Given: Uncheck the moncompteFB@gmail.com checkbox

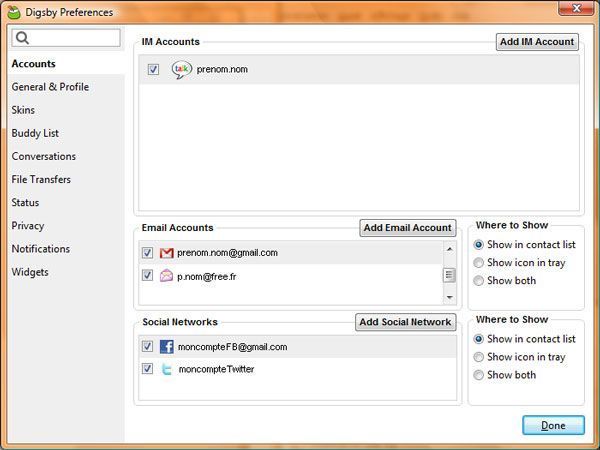Looking at the screenshot, I should (147, 346).
